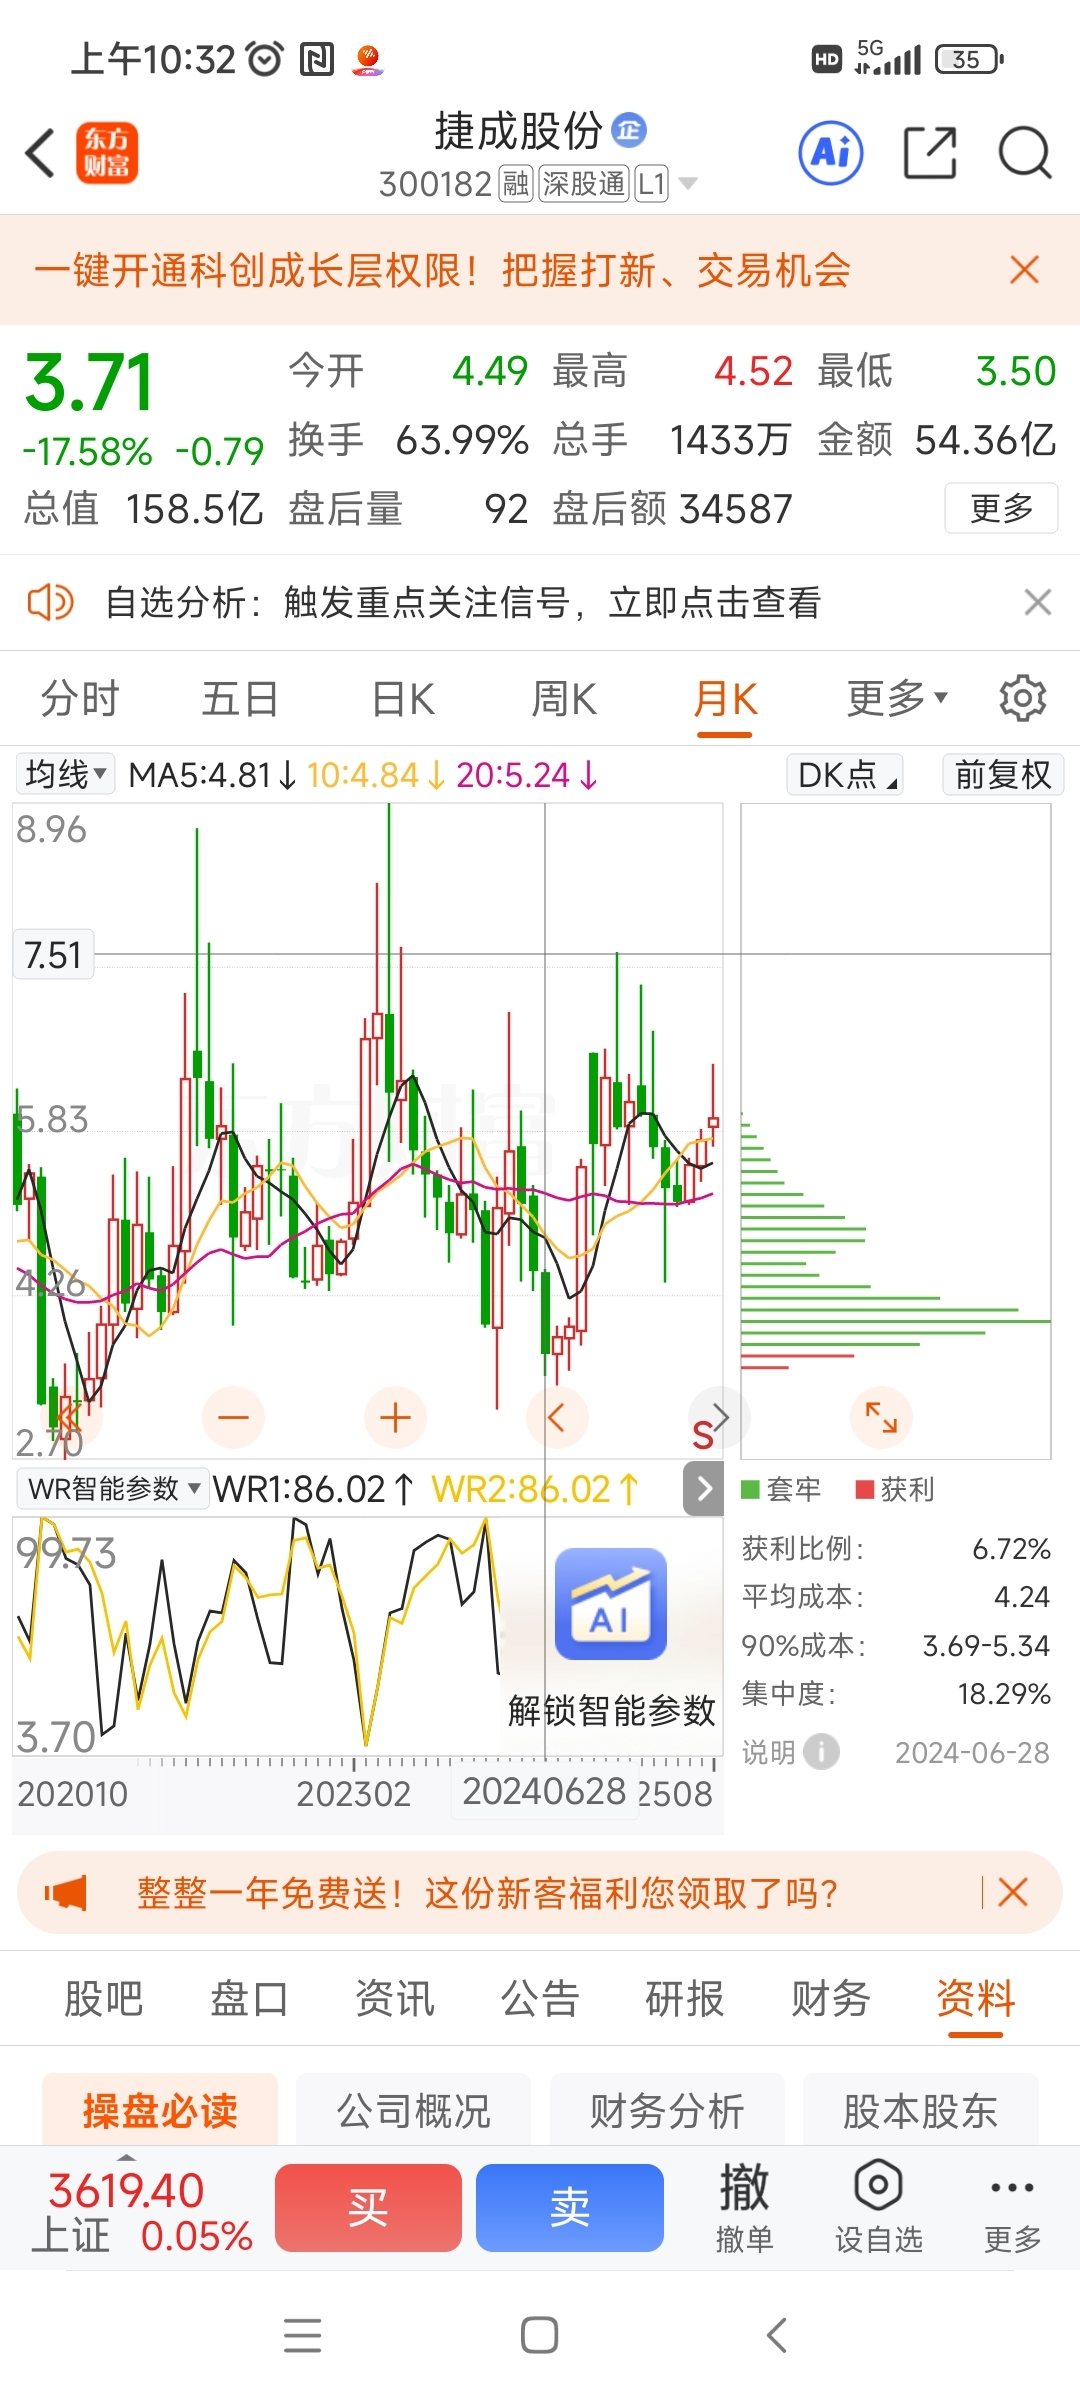The image size is (1080, 2400).
Task: Close the 整整一年免费送 banner
Action: pyautogui.click(x=1013, y=1892)
